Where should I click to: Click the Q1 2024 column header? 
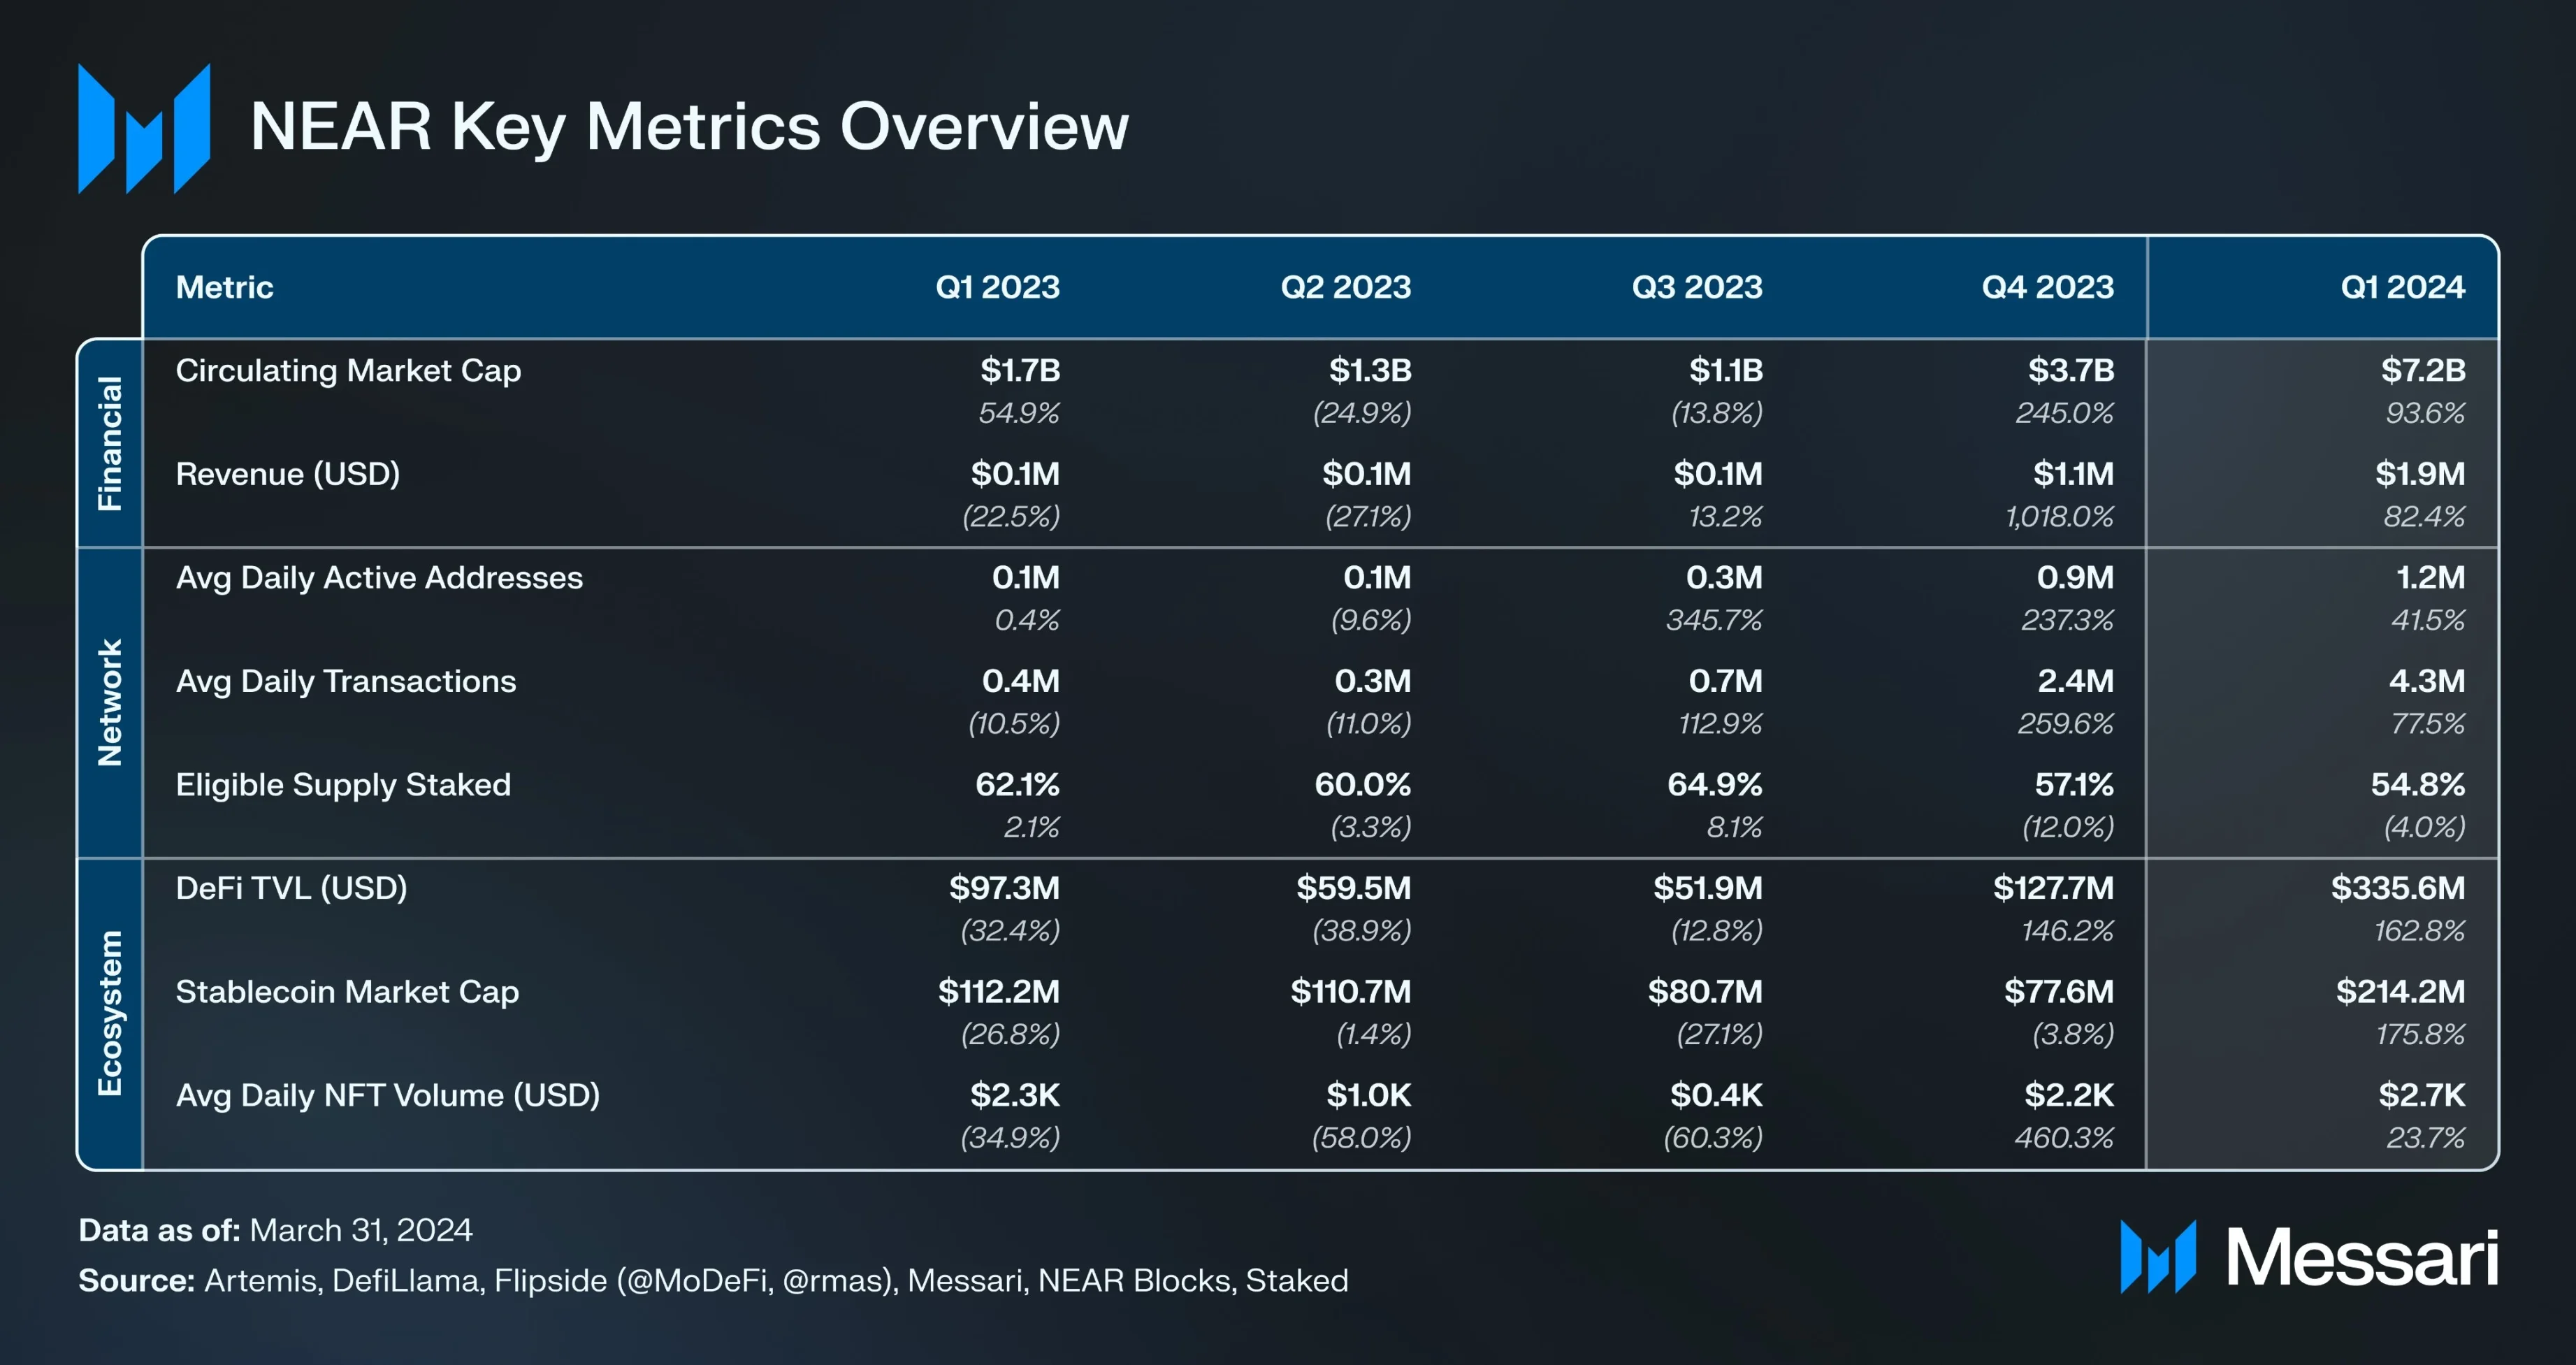[x=2402, y=287]
